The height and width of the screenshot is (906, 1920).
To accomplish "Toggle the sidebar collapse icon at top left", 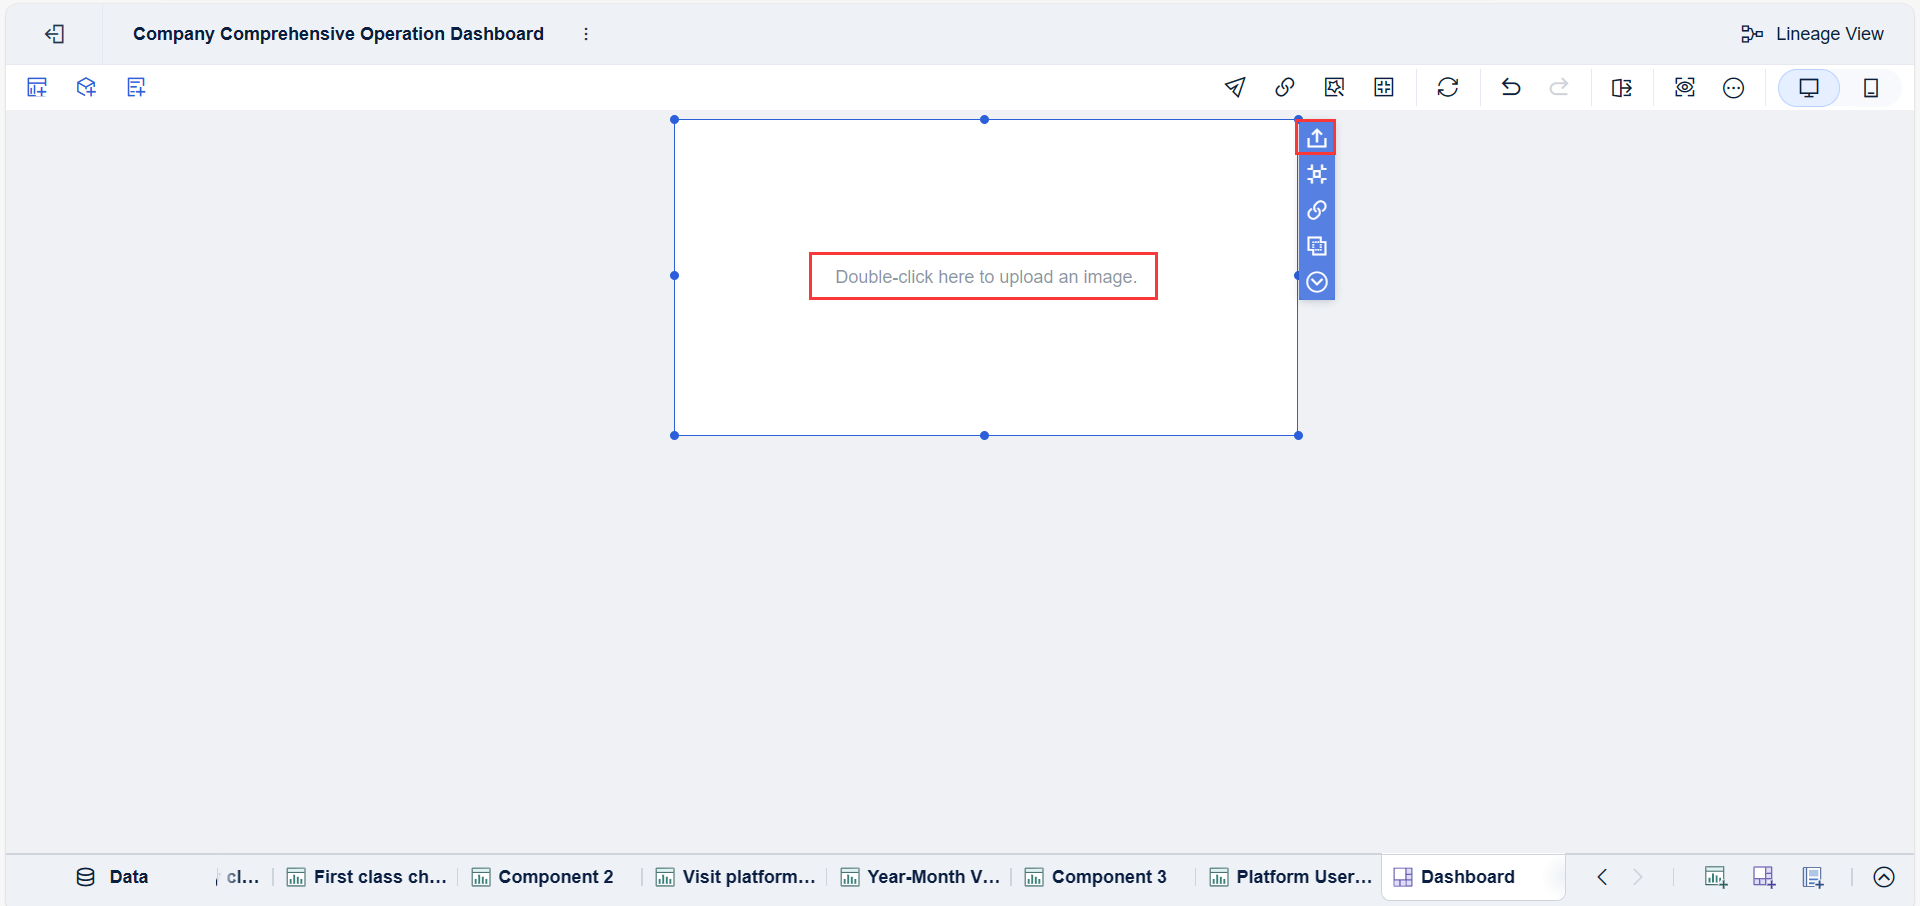I will [56, 33].
